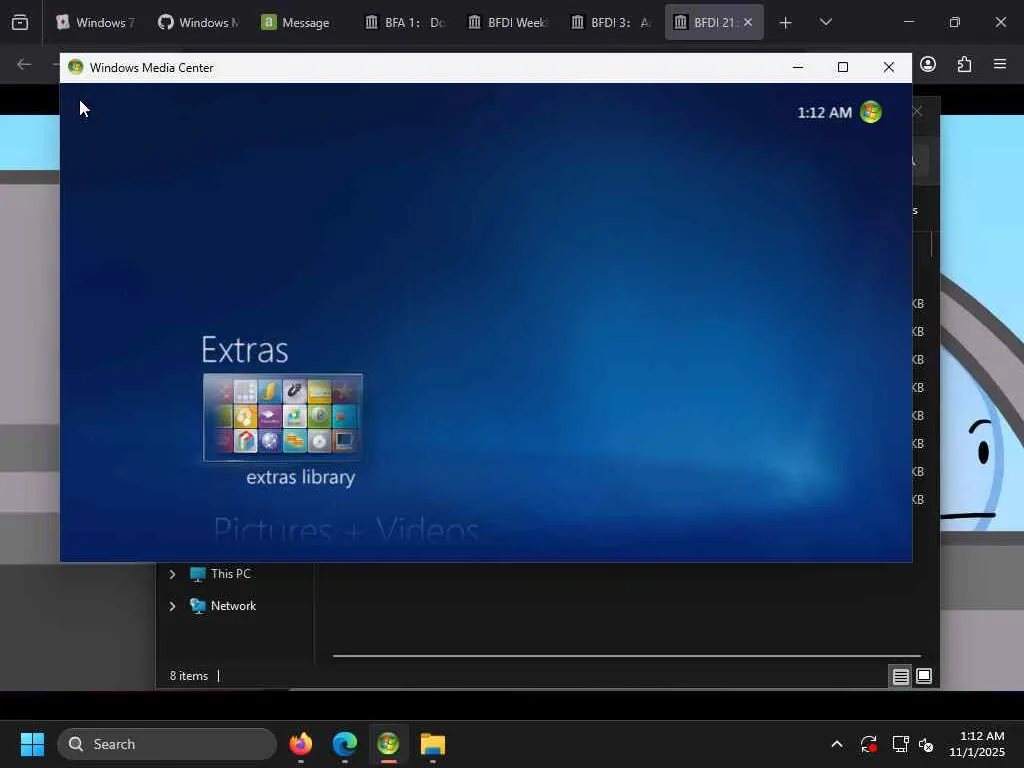Click the 8 items status text

189,676
